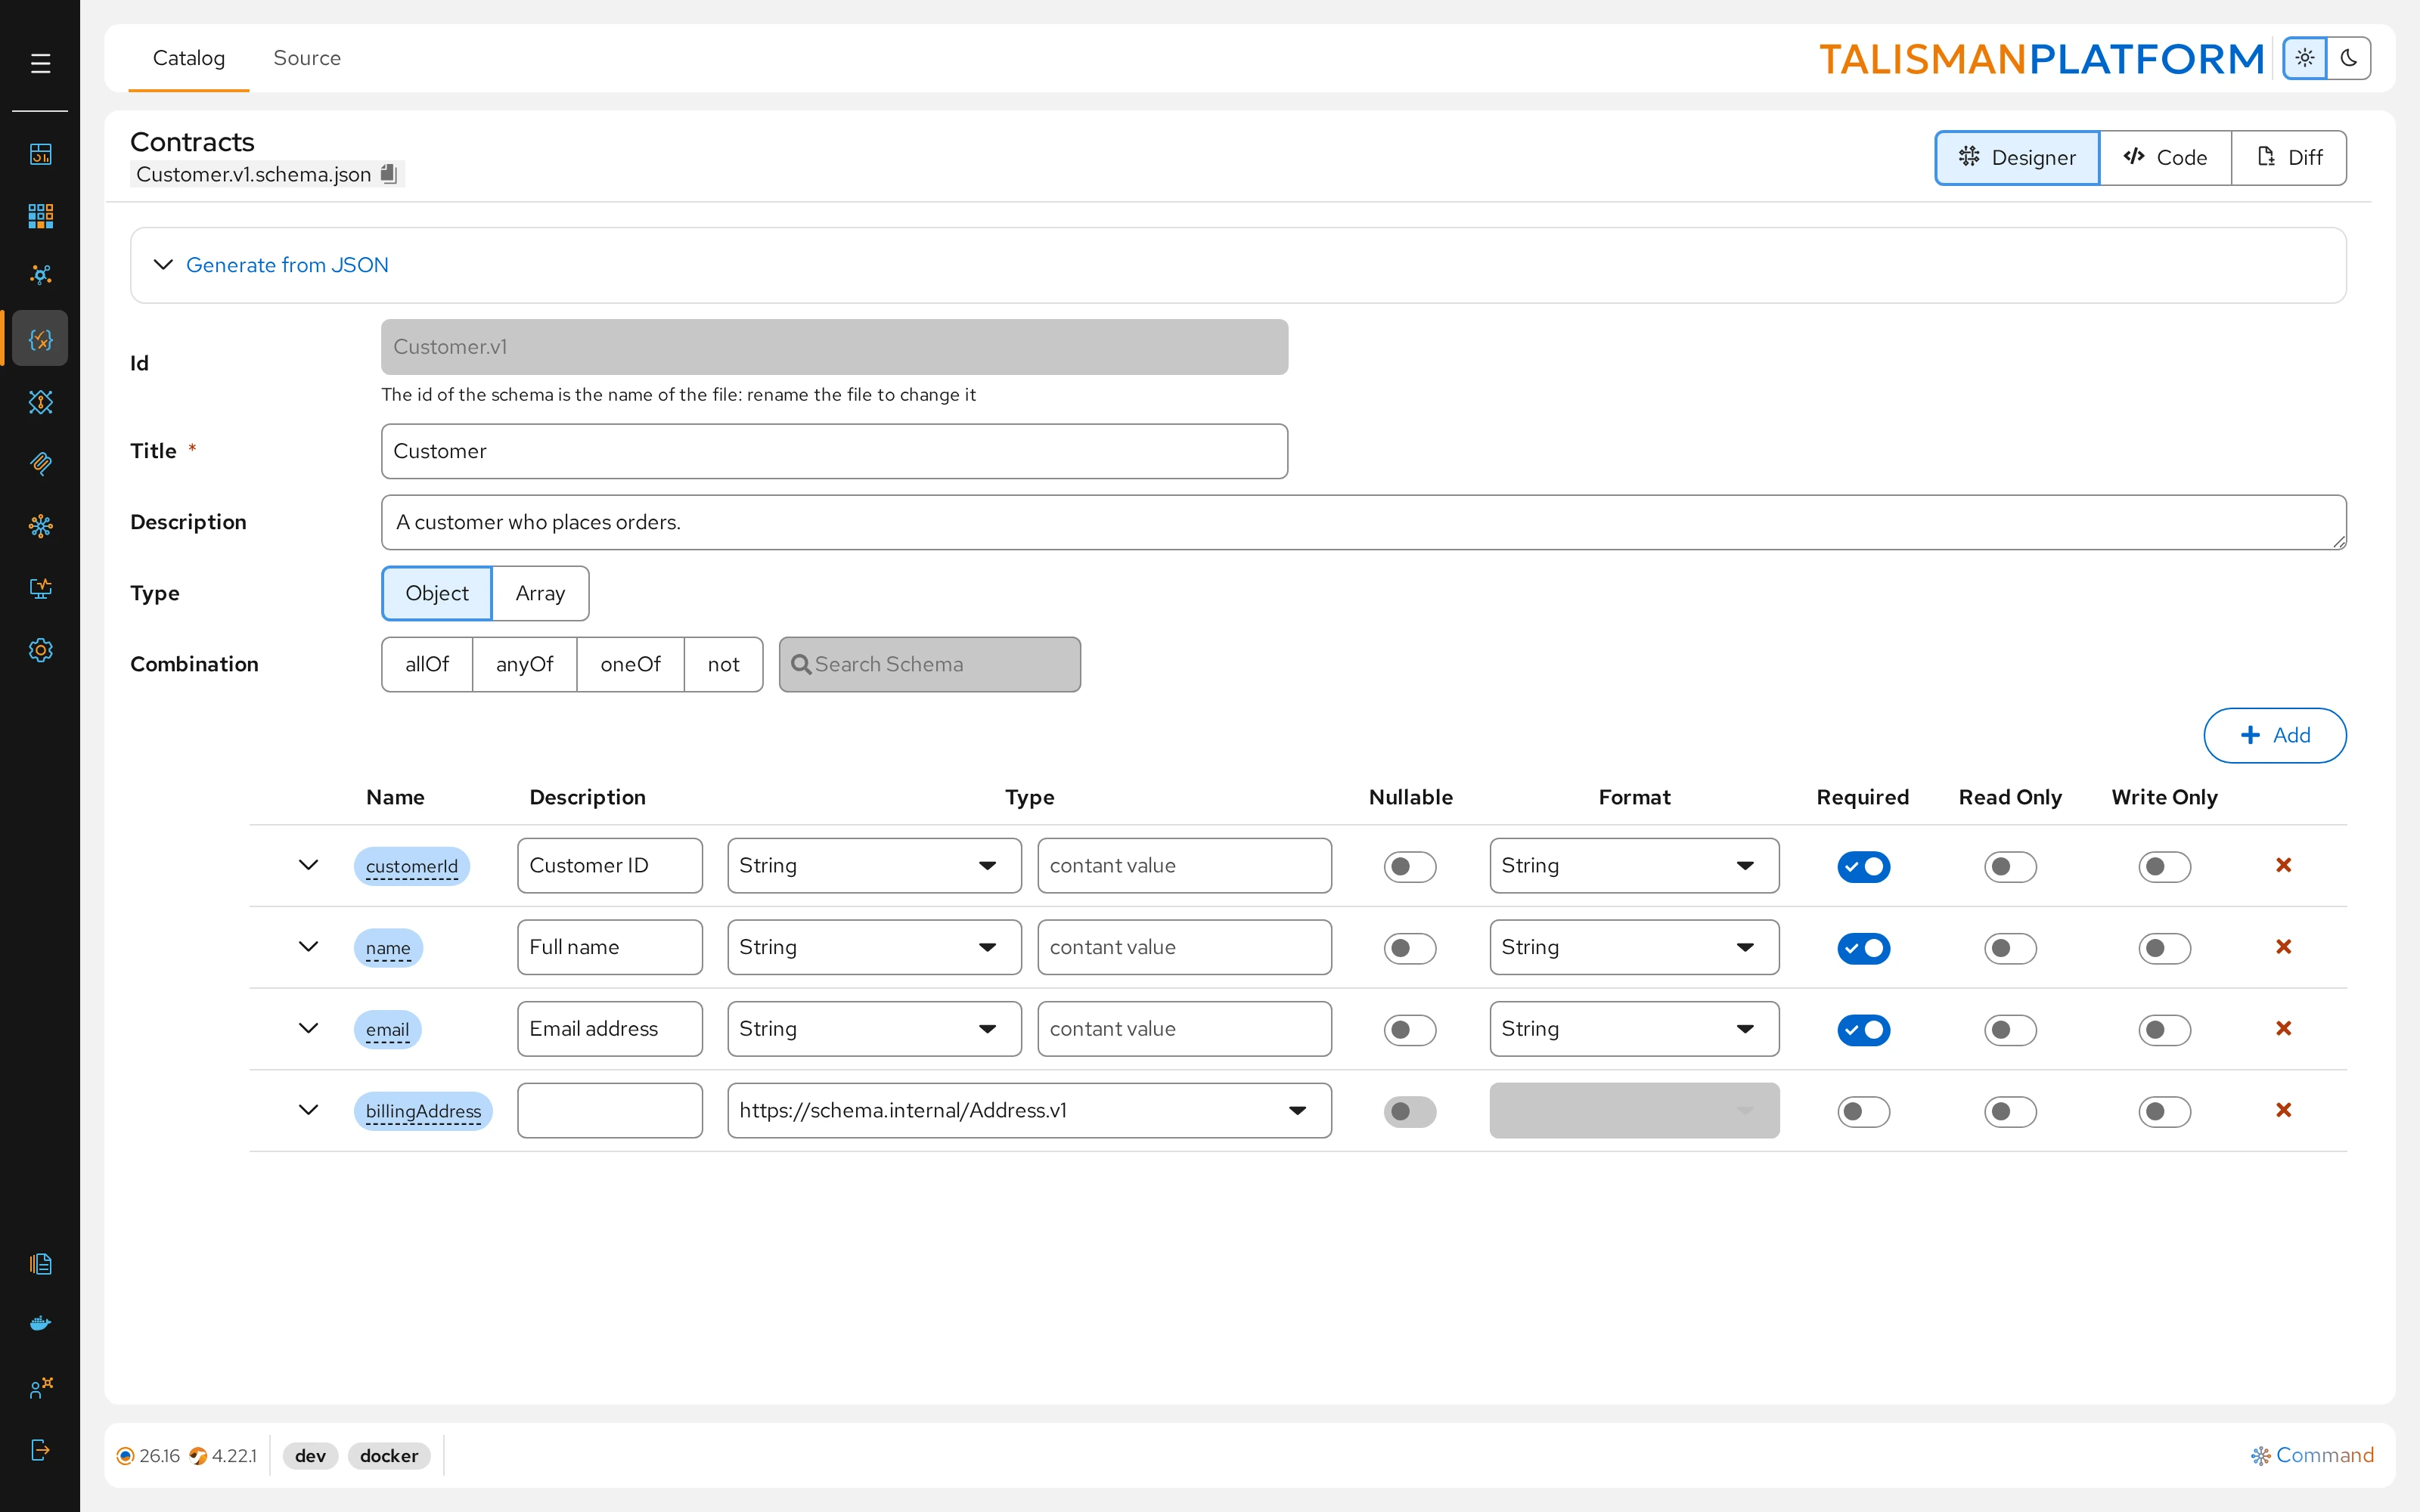Open the blue-orange grid tiles sidebar icon

click(40, 215)
